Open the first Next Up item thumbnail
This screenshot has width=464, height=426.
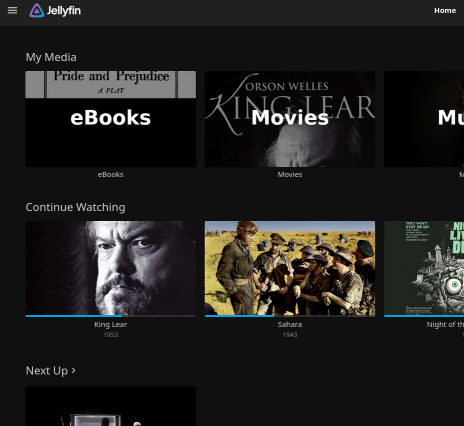click(x=111, y=406)
